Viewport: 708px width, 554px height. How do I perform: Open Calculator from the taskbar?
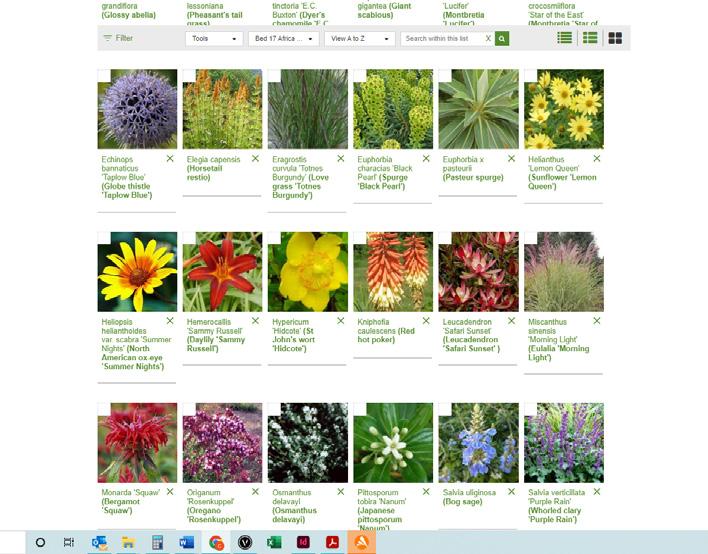(x=157, y=542)
